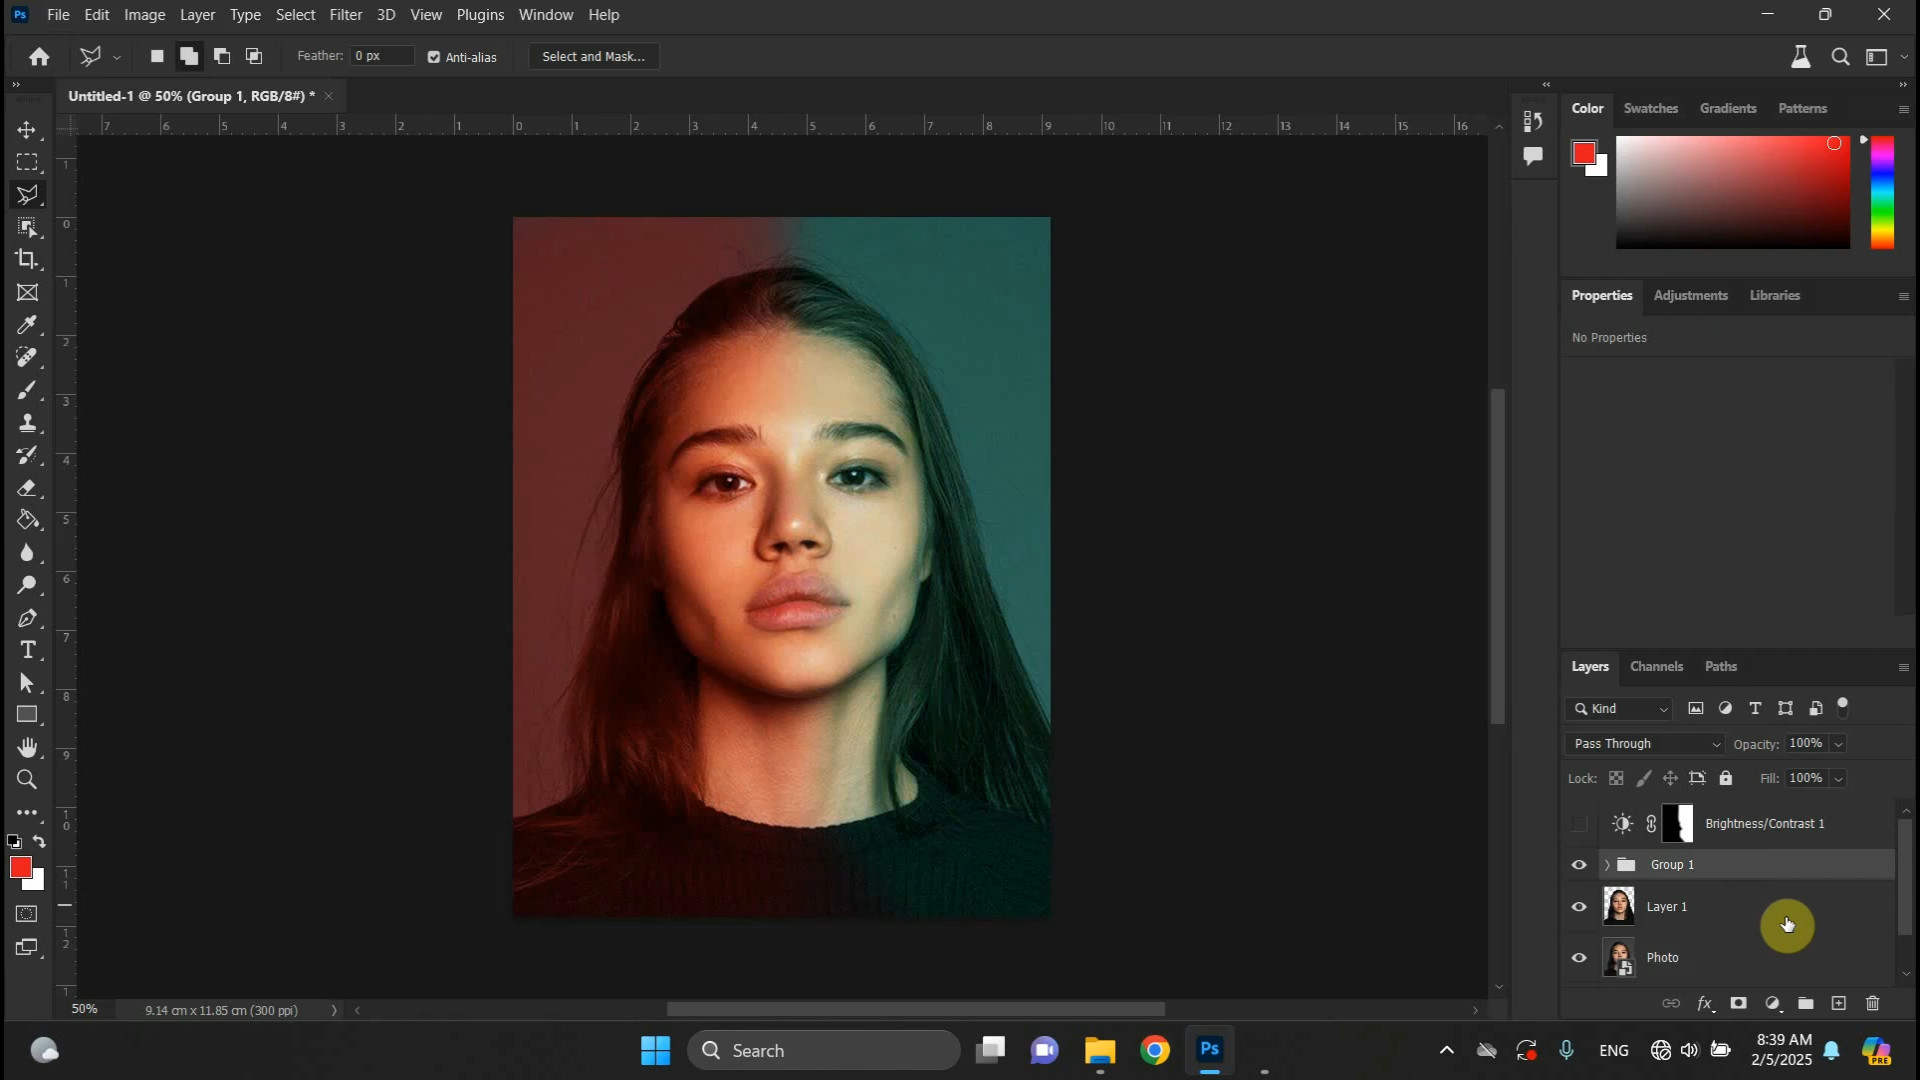Select the Object Selection tool
The height and width of the screenshot is (1080, 1920).
point(27,228)
